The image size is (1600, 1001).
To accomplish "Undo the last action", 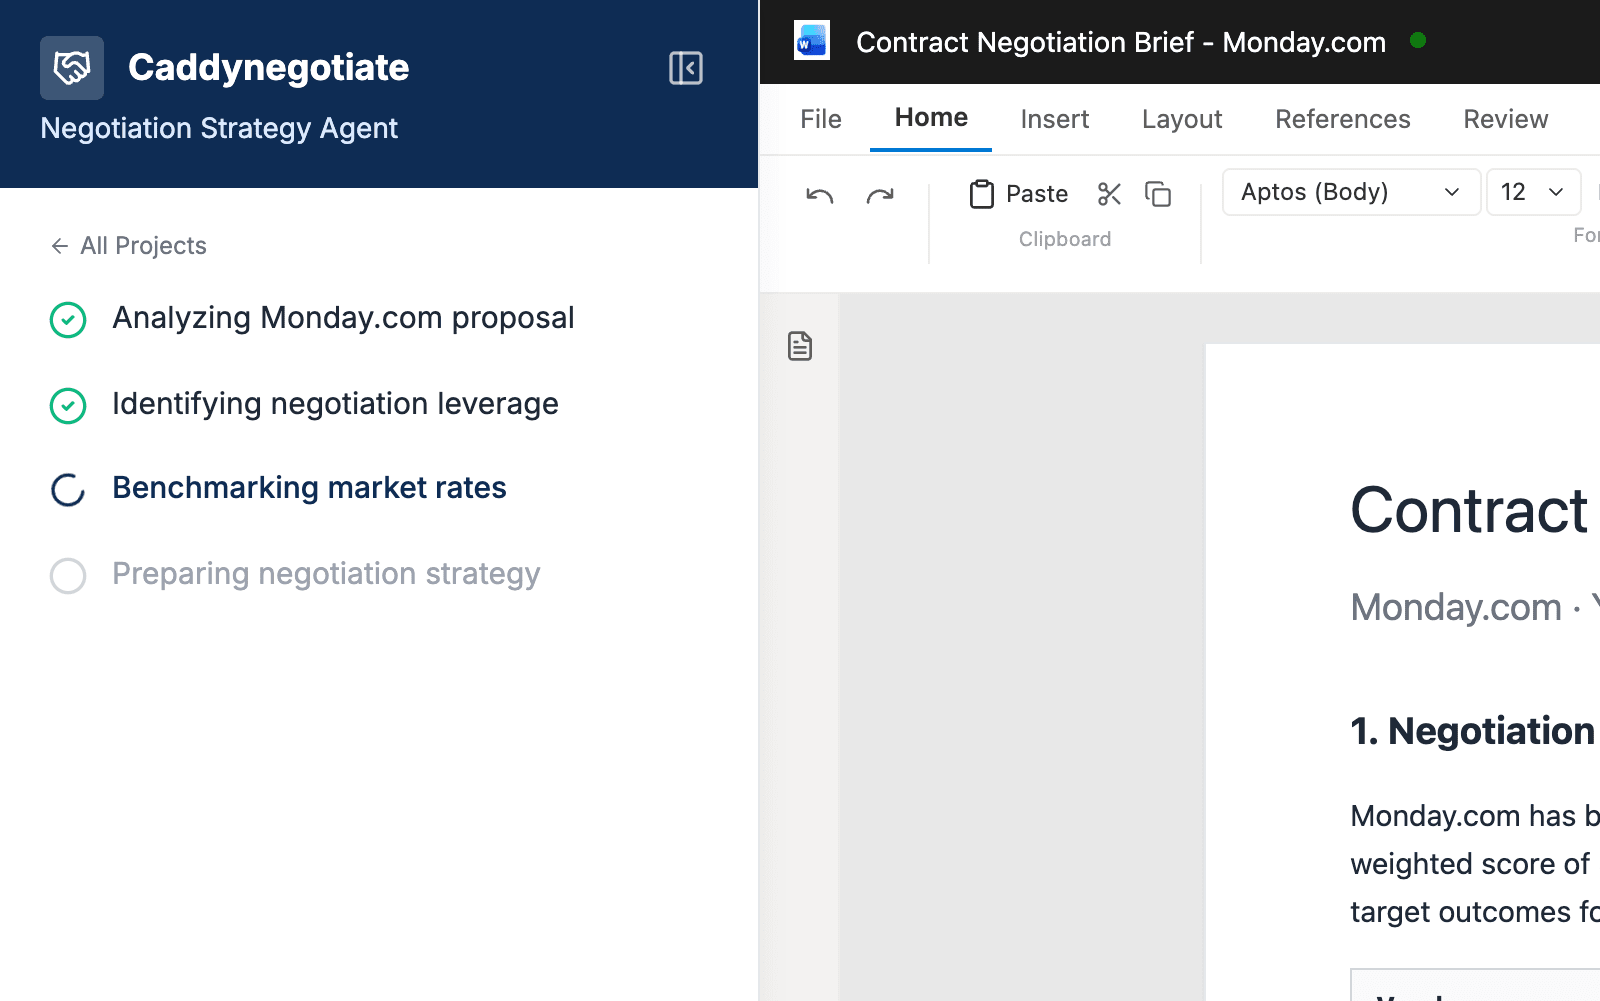I will 820,195.
